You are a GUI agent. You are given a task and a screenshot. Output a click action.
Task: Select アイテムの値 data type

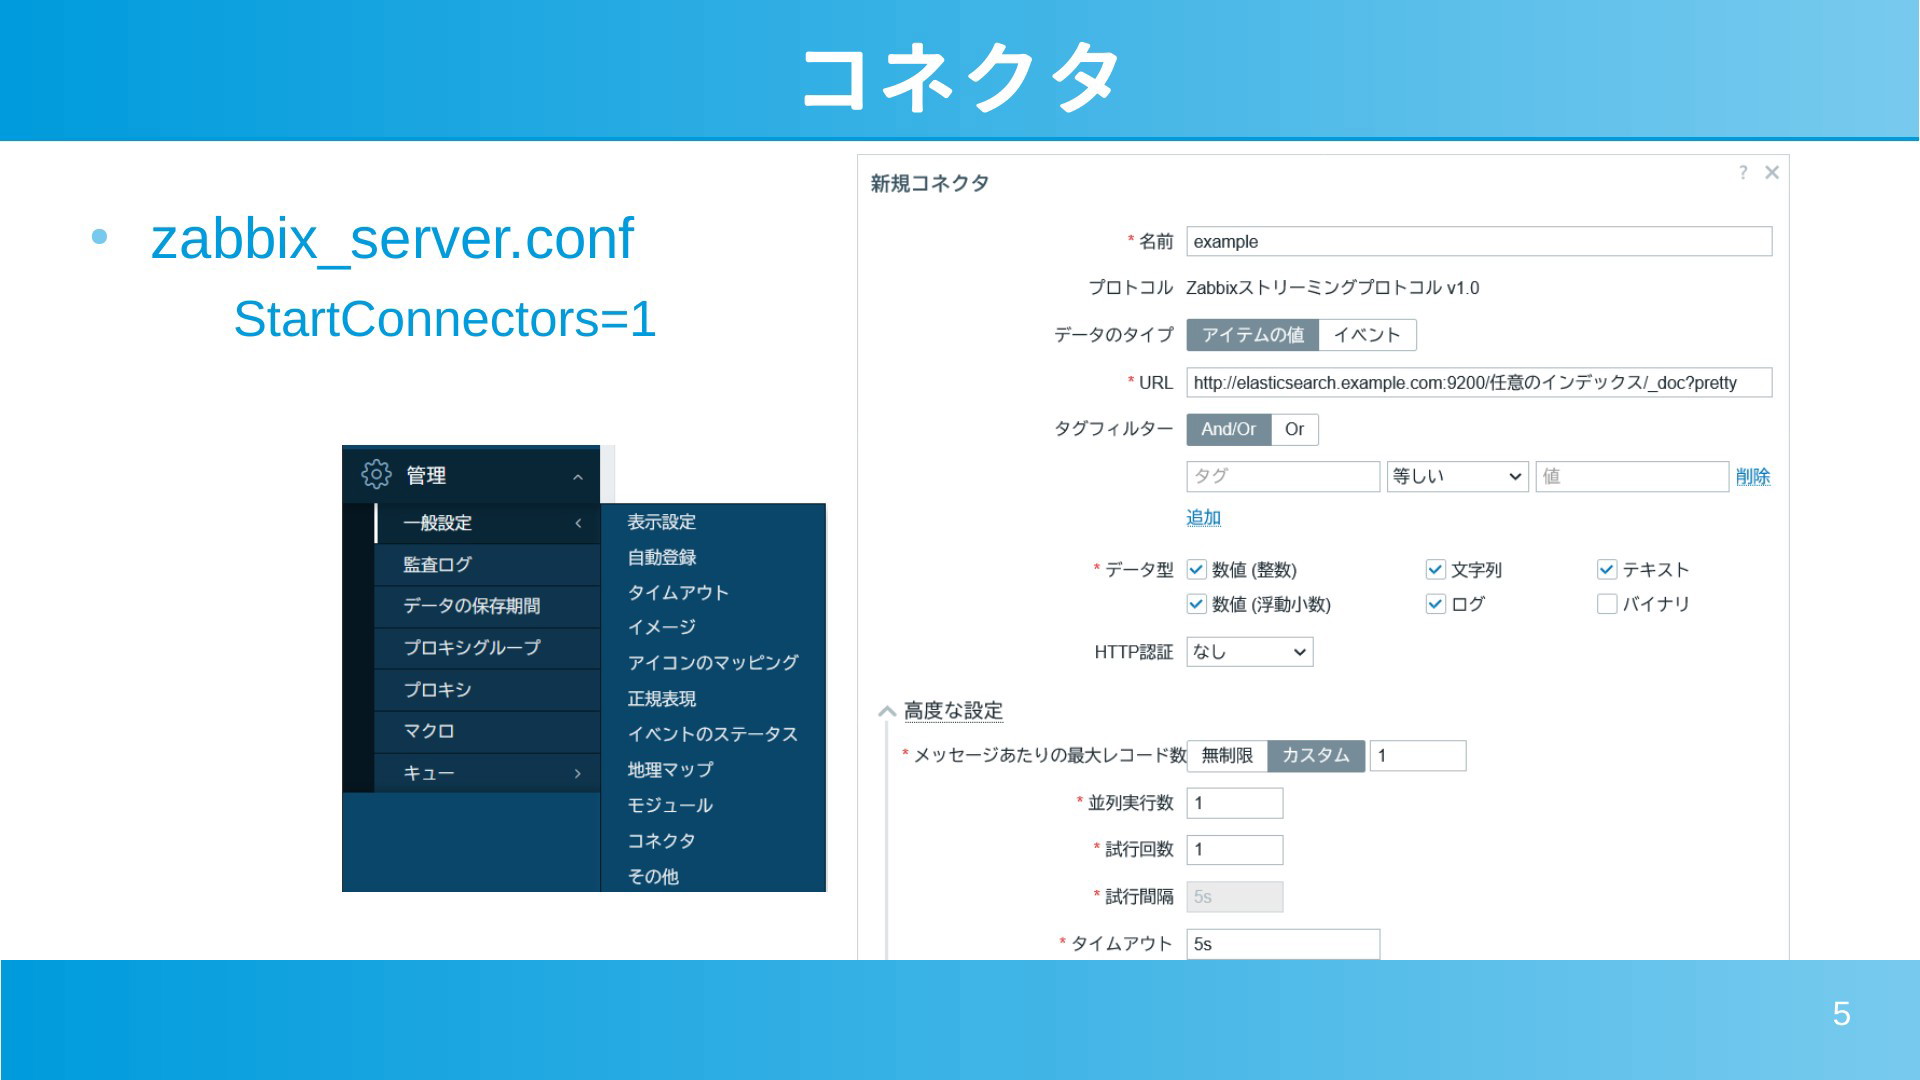pos(1253,335)
